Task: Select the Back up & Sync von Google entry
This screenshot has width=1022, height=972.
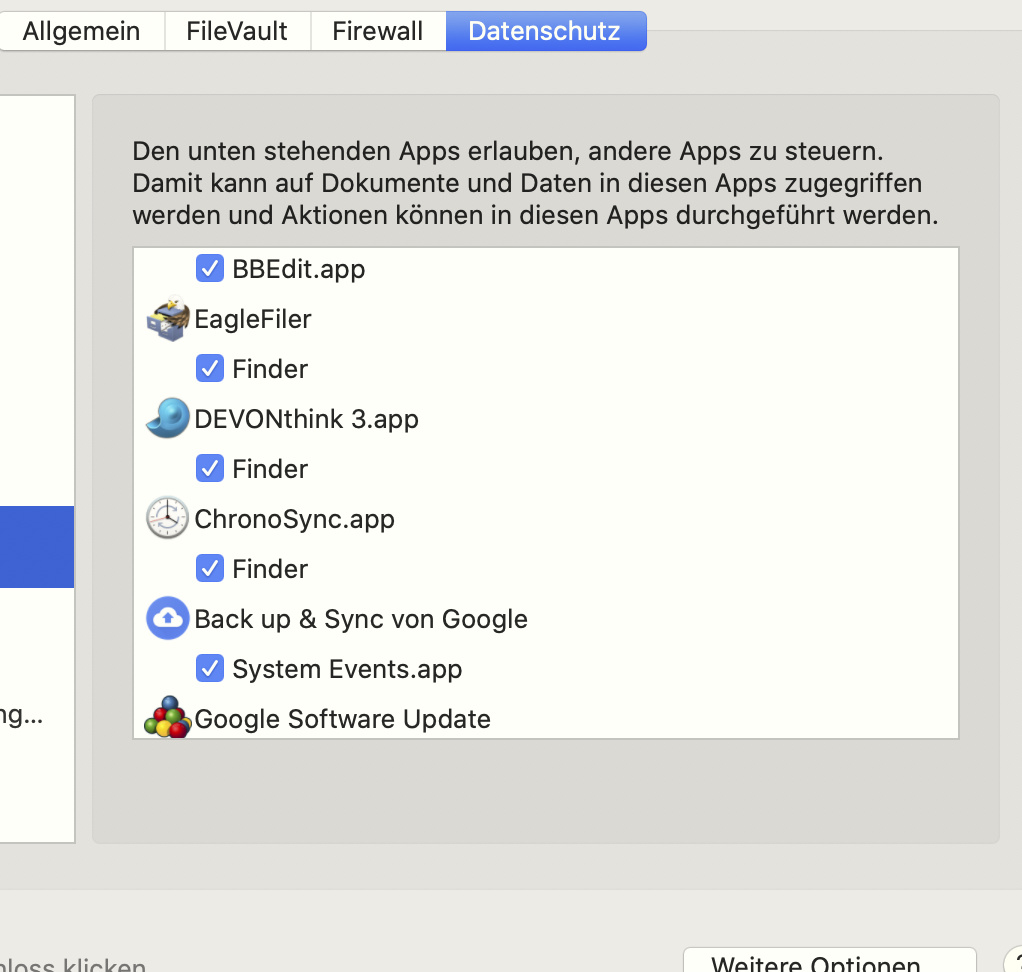Action: point(361,618)
